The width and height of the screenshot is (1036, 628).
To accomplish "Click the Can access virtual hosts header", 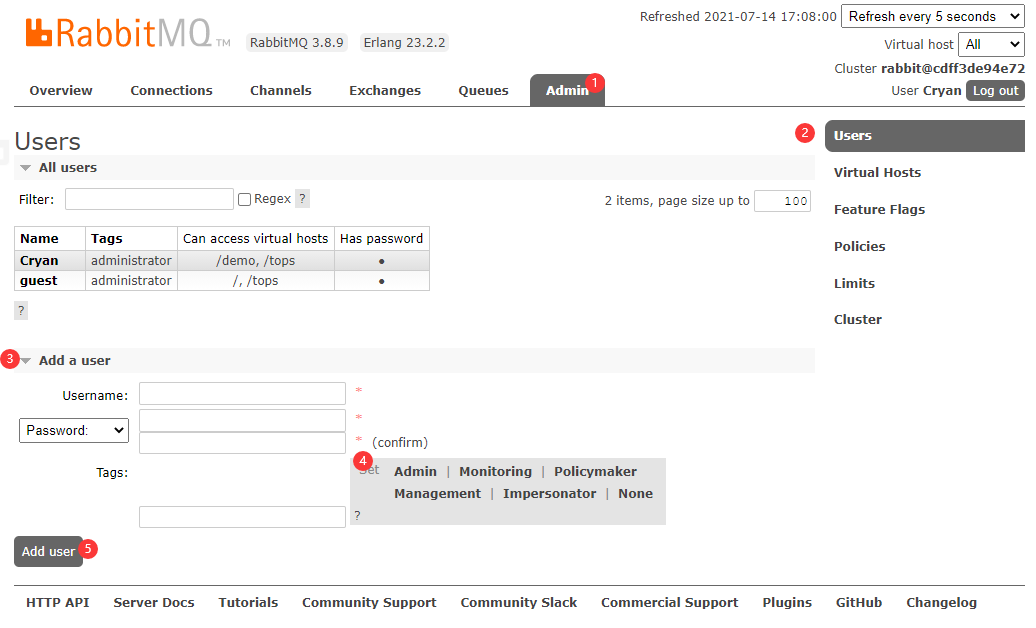I will coord(255,239).
